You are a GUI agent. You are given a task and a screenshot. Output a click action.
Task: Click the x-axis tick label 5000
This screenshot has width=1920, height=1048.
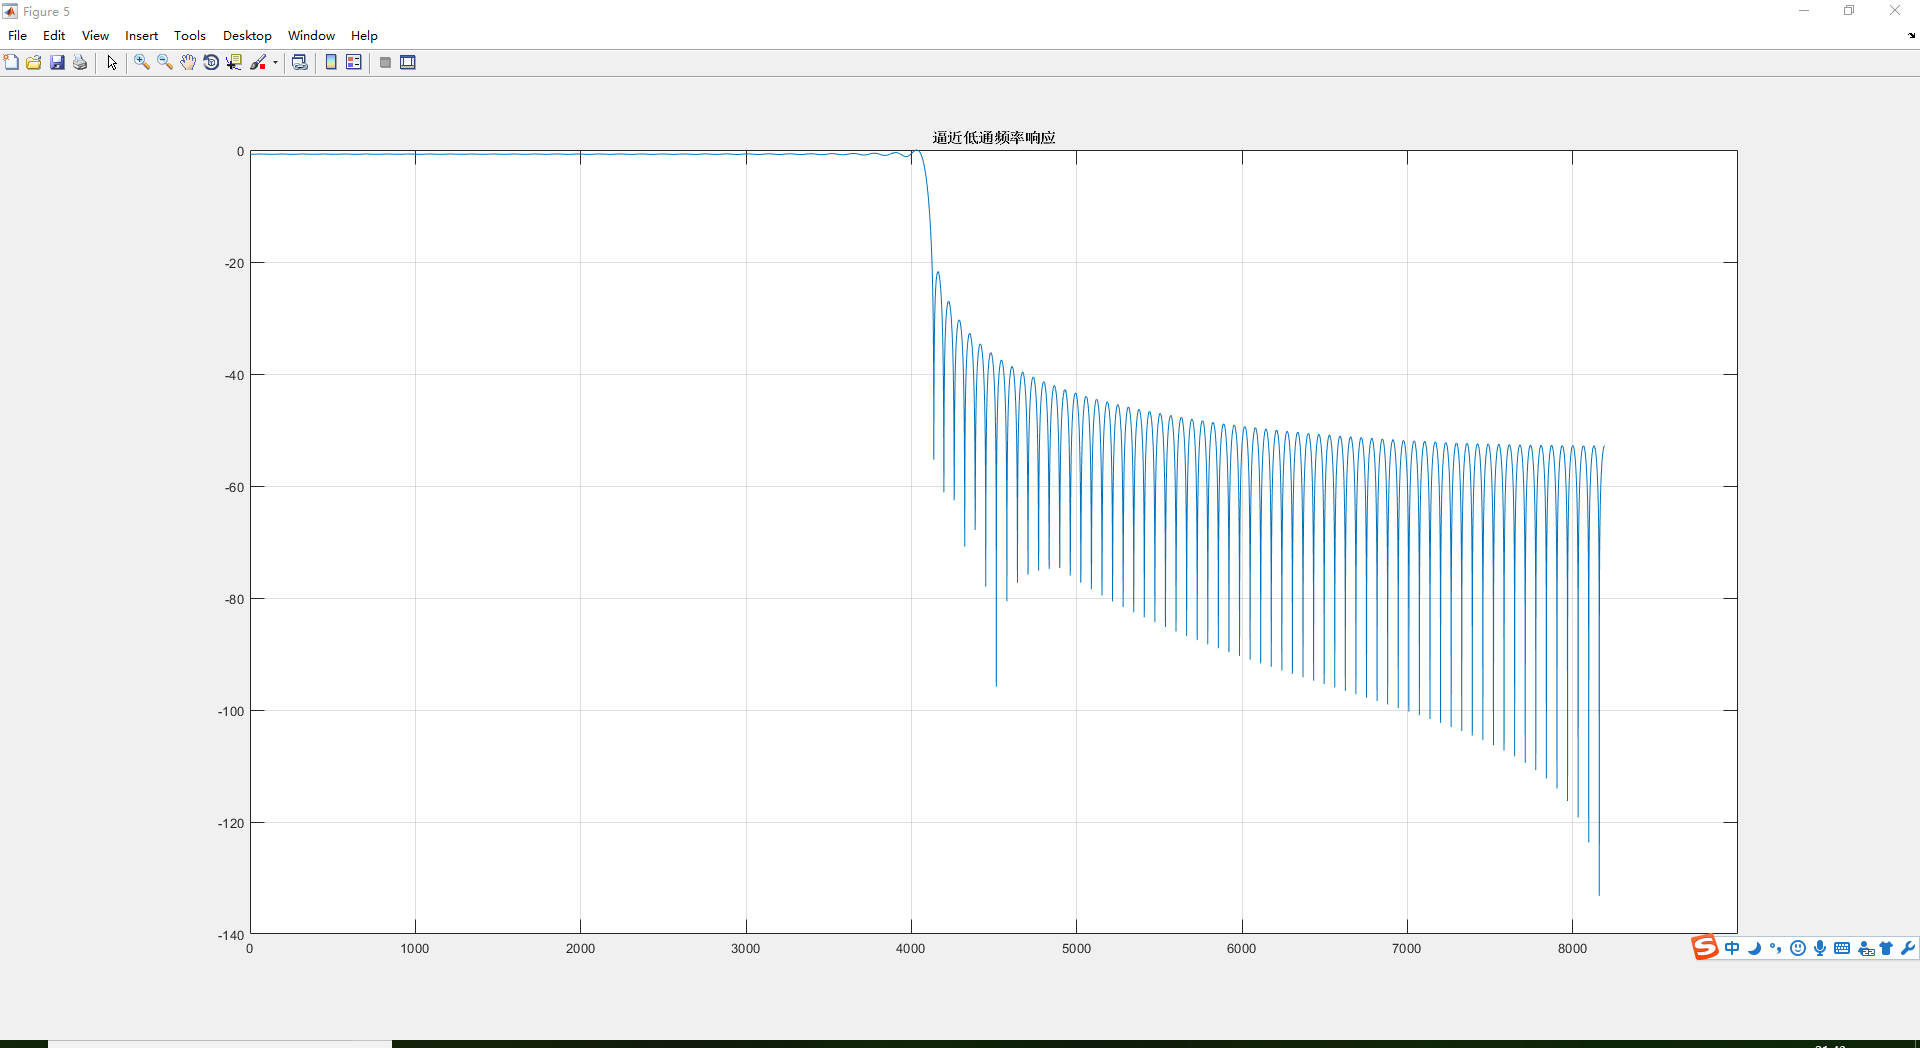pos(1077,949)
